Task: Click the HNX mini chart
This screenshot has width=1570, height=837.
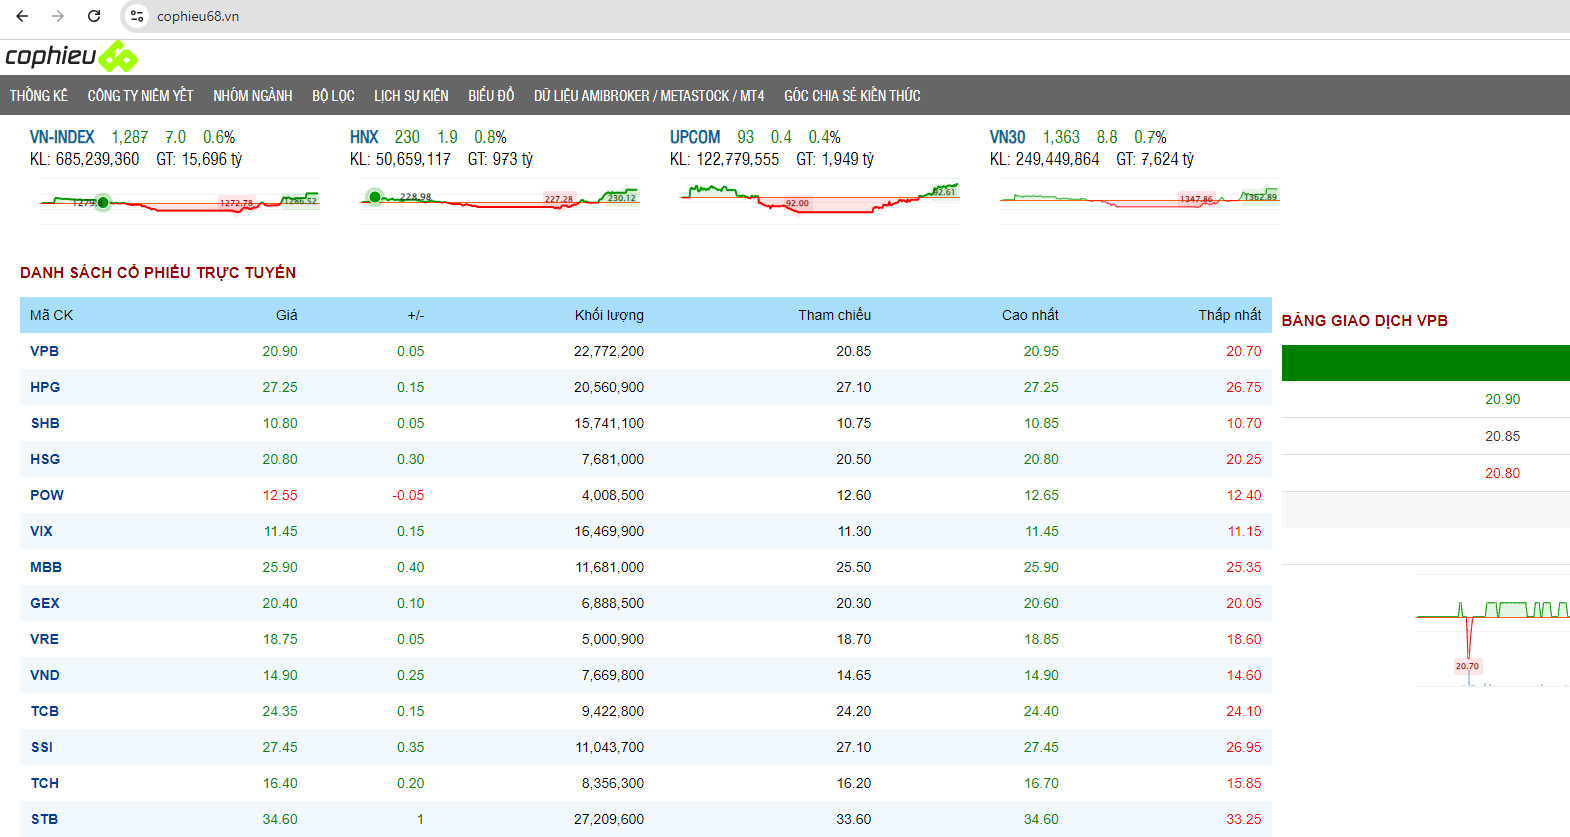Action: [500, 201]
